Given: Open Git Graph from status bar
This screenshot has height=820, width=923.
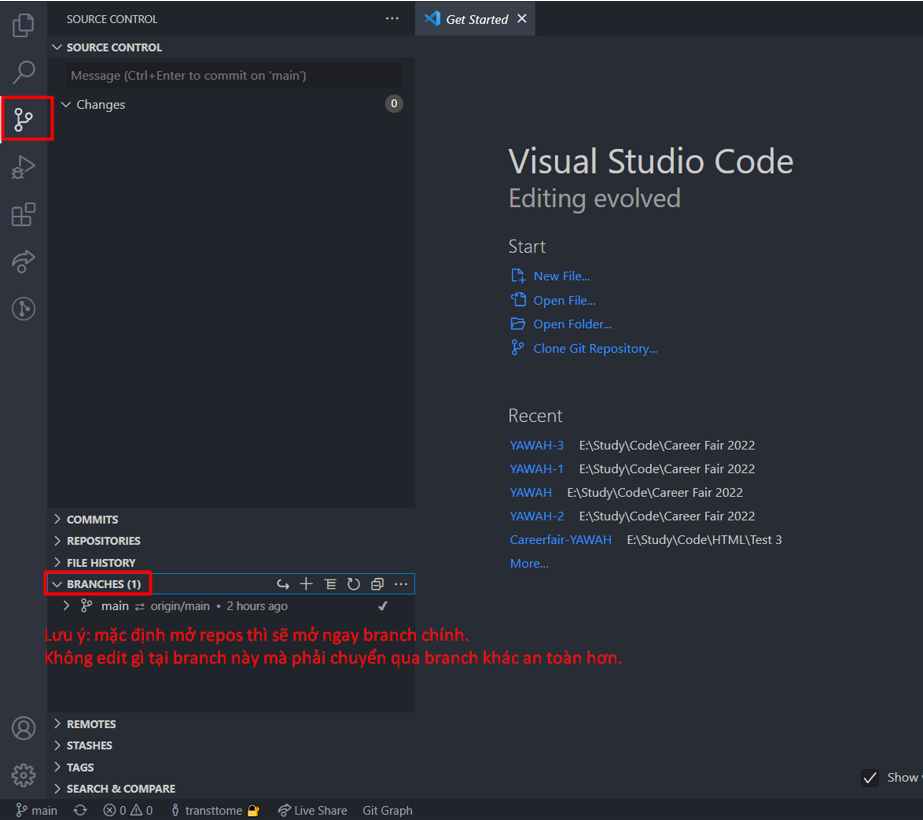Looking at the screenshot, I should pos(387,811).
